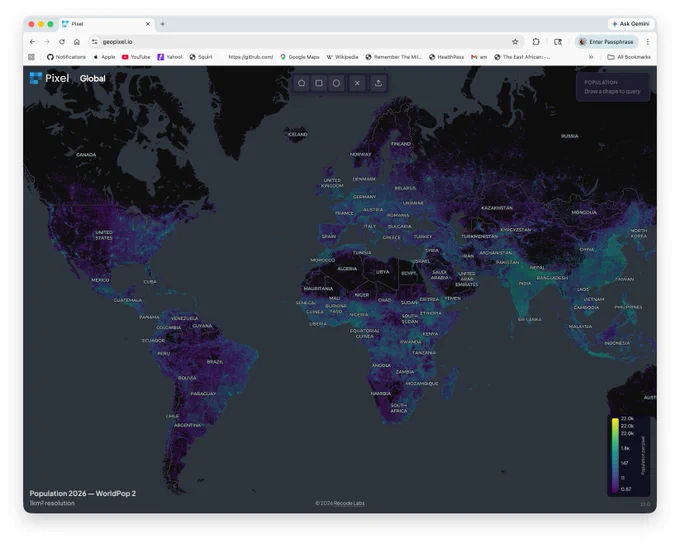The width and height of the screenshot is (680, 544).
Task: Go forward in browser history
Action: pos(47,42)
